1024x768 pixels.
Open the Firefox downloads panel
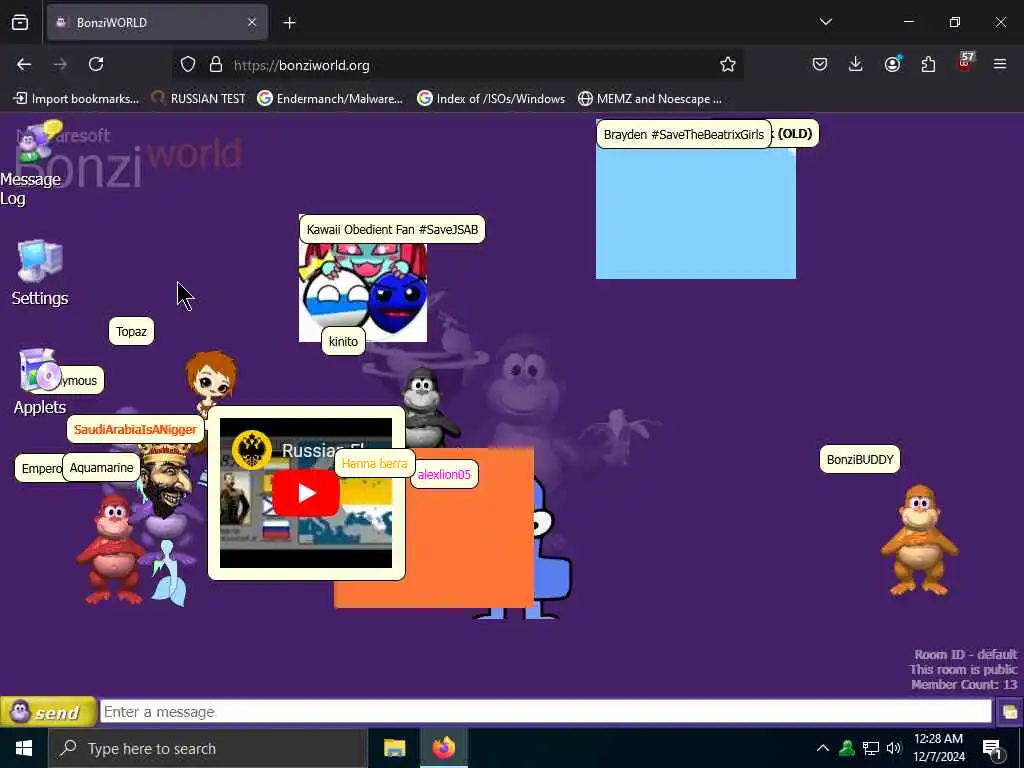(856, 64)
